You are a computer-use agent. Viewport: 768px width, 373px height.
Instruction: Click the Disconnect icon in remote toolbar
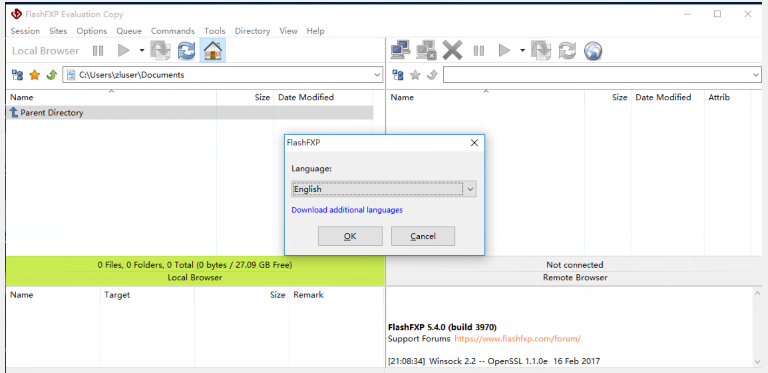pyautogui.click(x=426, y=50)
